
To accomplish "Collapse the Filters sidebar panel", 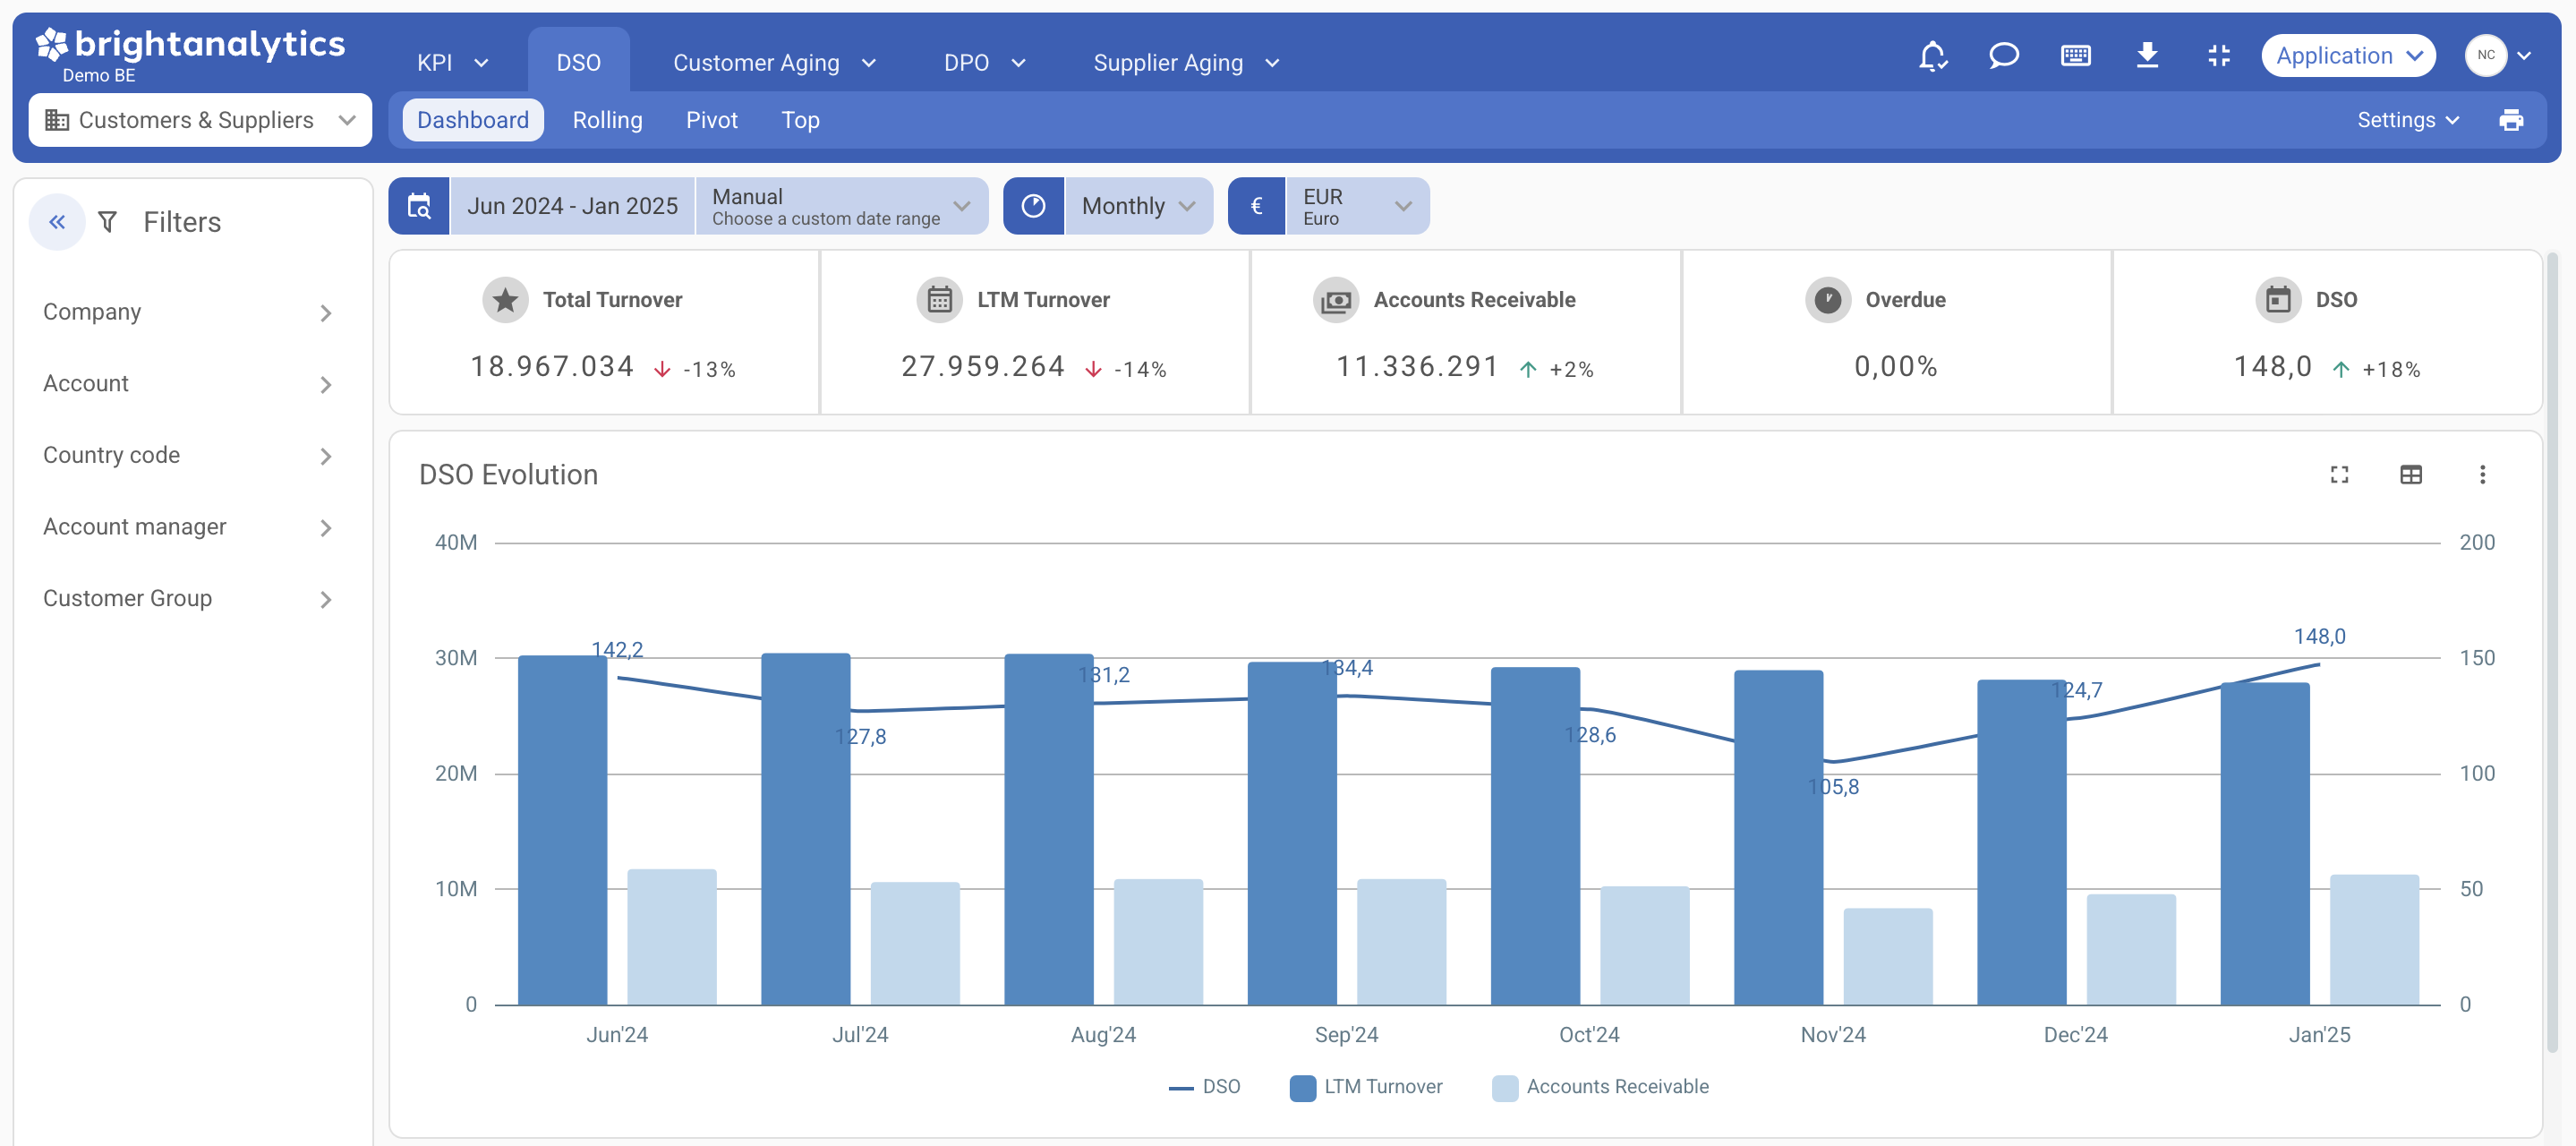I will pyautogui.click(x=57, y=222).
